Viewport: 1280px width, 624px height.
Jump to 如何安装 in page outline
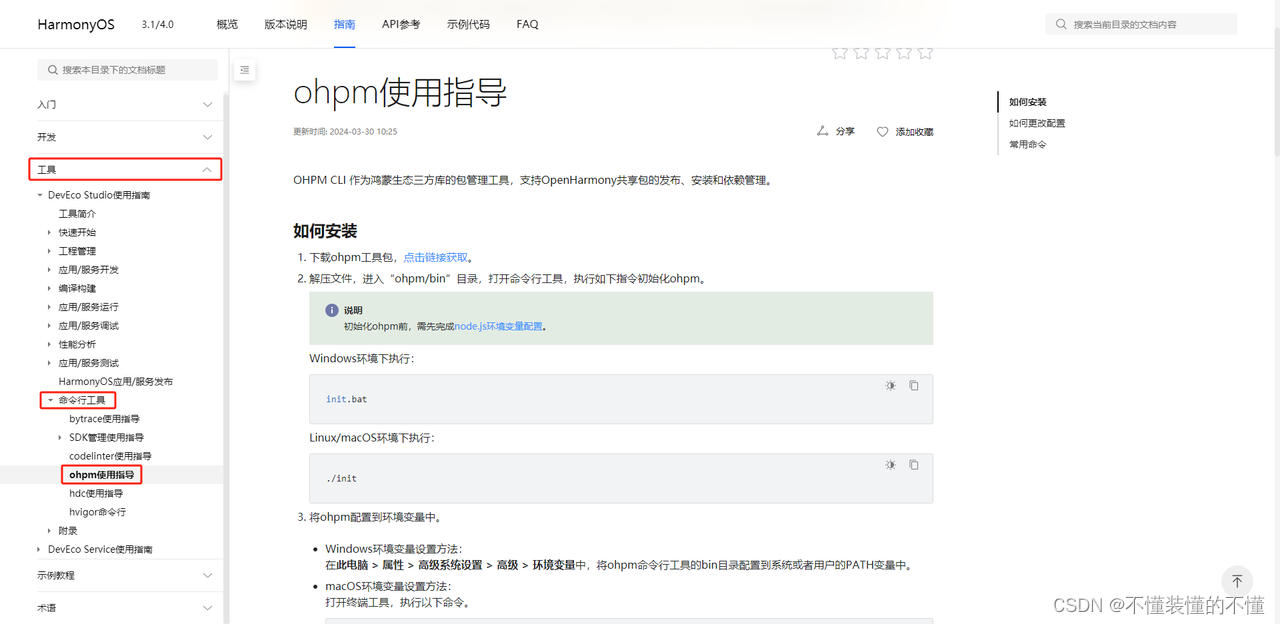point(1028,102)
